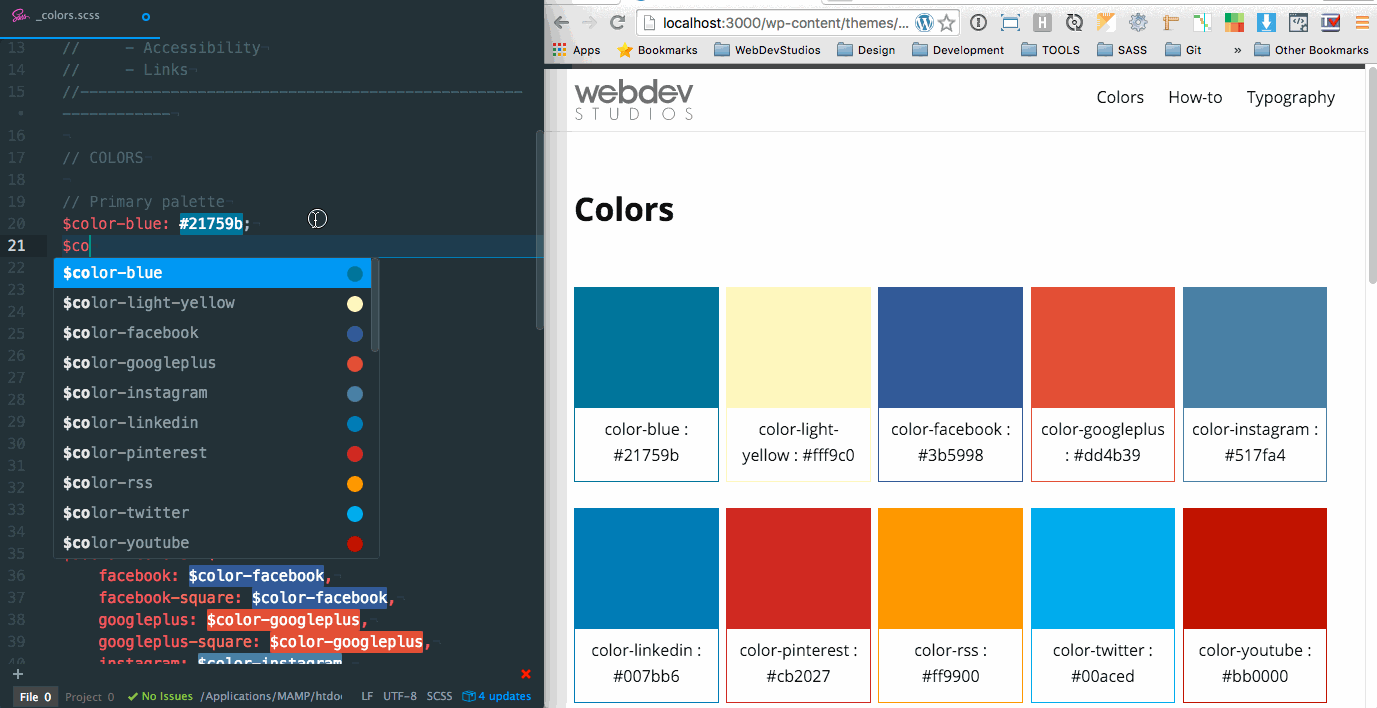Select the $color-youtube suggestion
The width and height of the screenshot is (1377, 708).
(x=212, y=543)
